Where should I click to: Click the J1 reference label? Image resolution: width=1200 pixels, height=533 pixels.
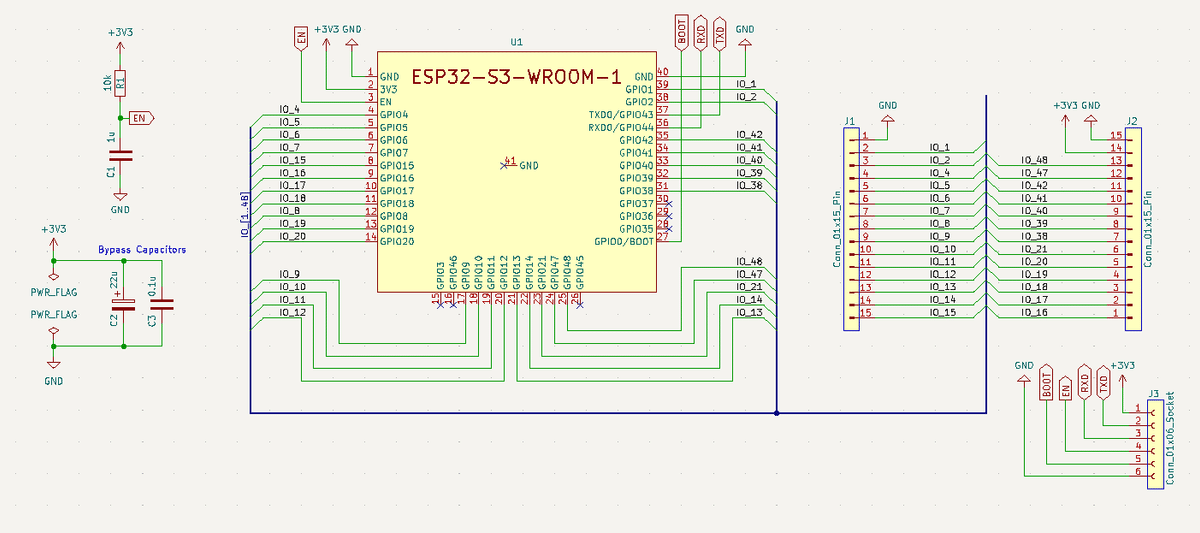849,122
